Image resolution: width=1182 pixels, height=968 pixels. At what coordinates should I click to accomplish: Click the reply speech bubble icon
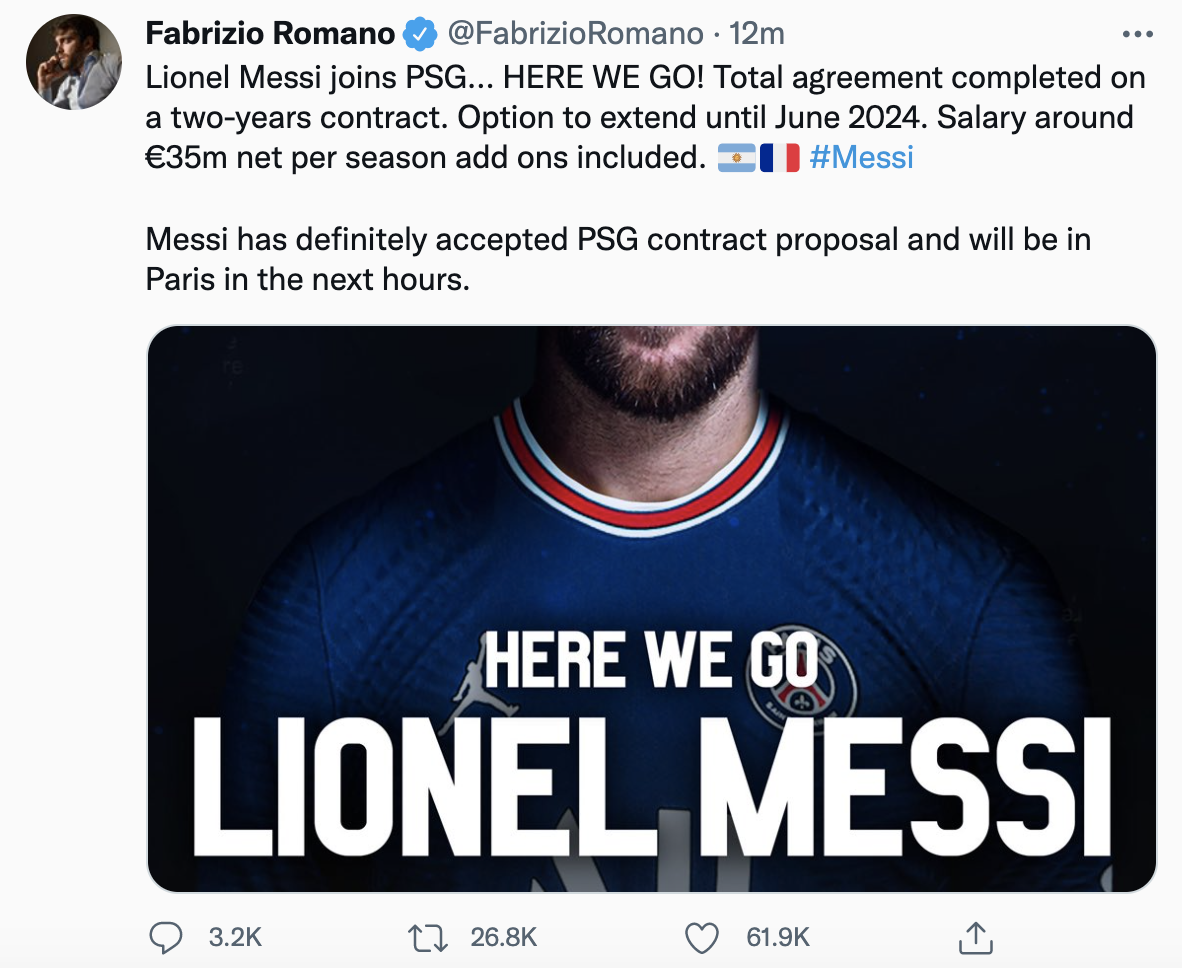tap(165, 937)
